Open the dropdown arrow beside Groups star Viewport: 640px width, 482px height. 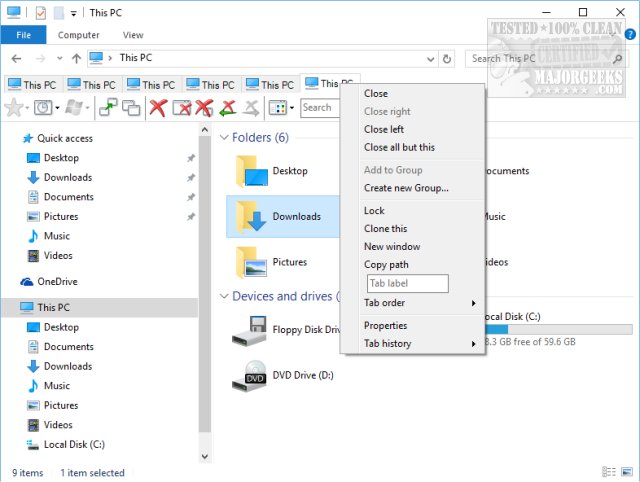(x=27, y=108)
